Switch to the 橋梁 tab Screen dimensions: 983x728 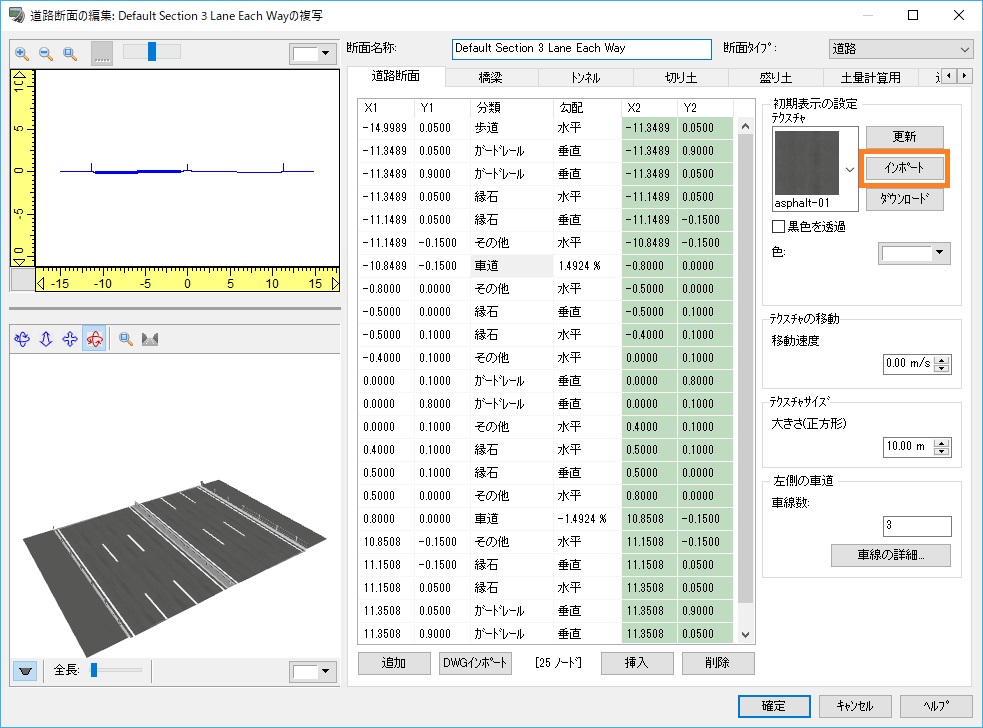click(x=492, y=77)
